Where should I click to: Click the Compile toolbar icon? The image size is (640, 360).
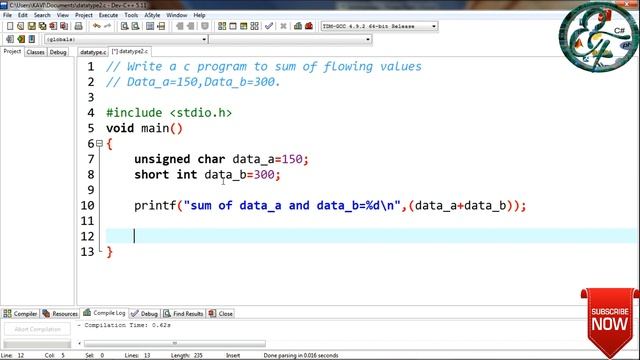(222, 26)
